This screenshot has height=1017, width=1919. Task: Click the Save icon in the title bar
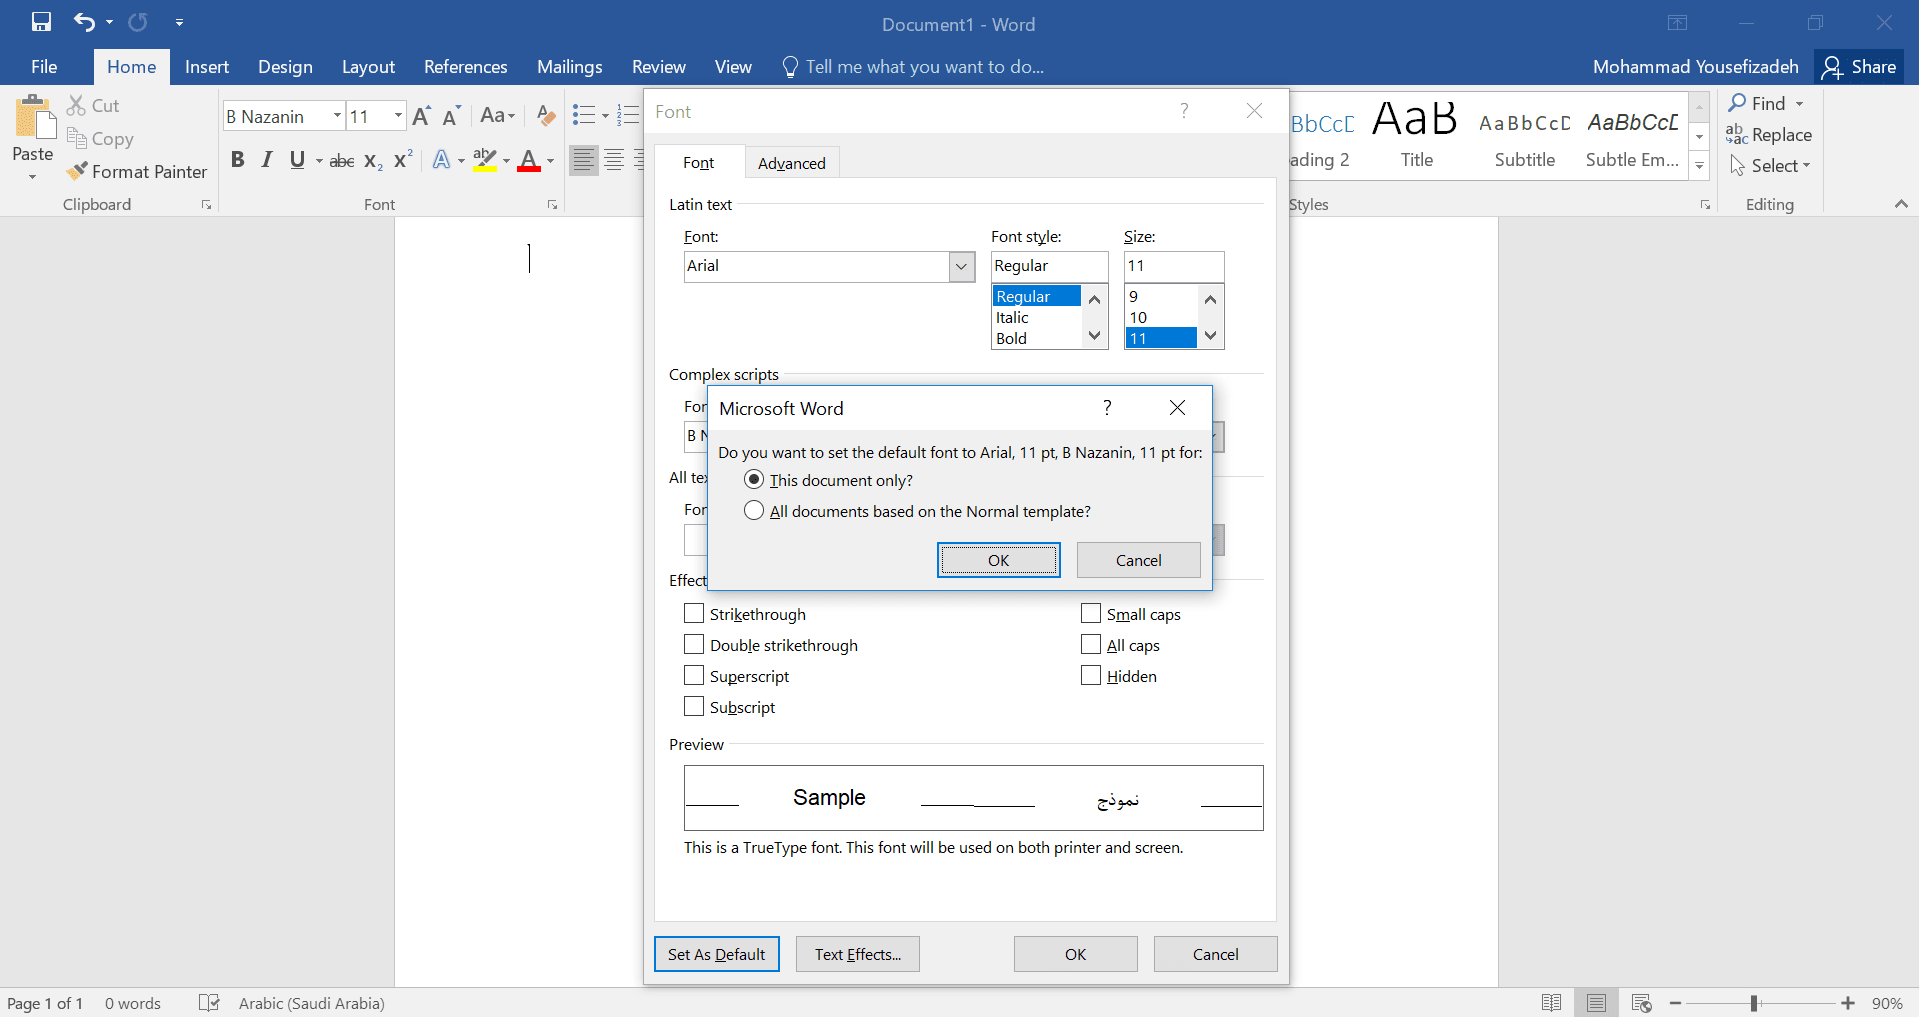[x=41, y=22]
